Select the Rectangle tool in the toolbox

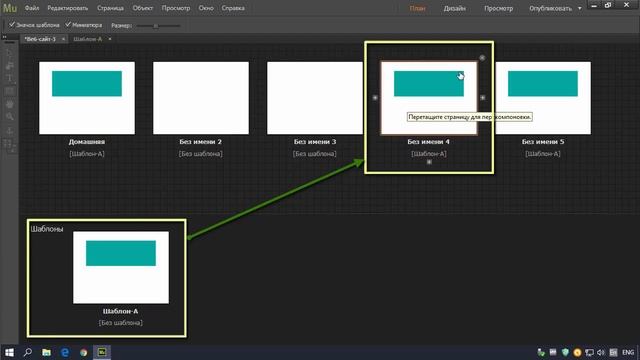9,91
